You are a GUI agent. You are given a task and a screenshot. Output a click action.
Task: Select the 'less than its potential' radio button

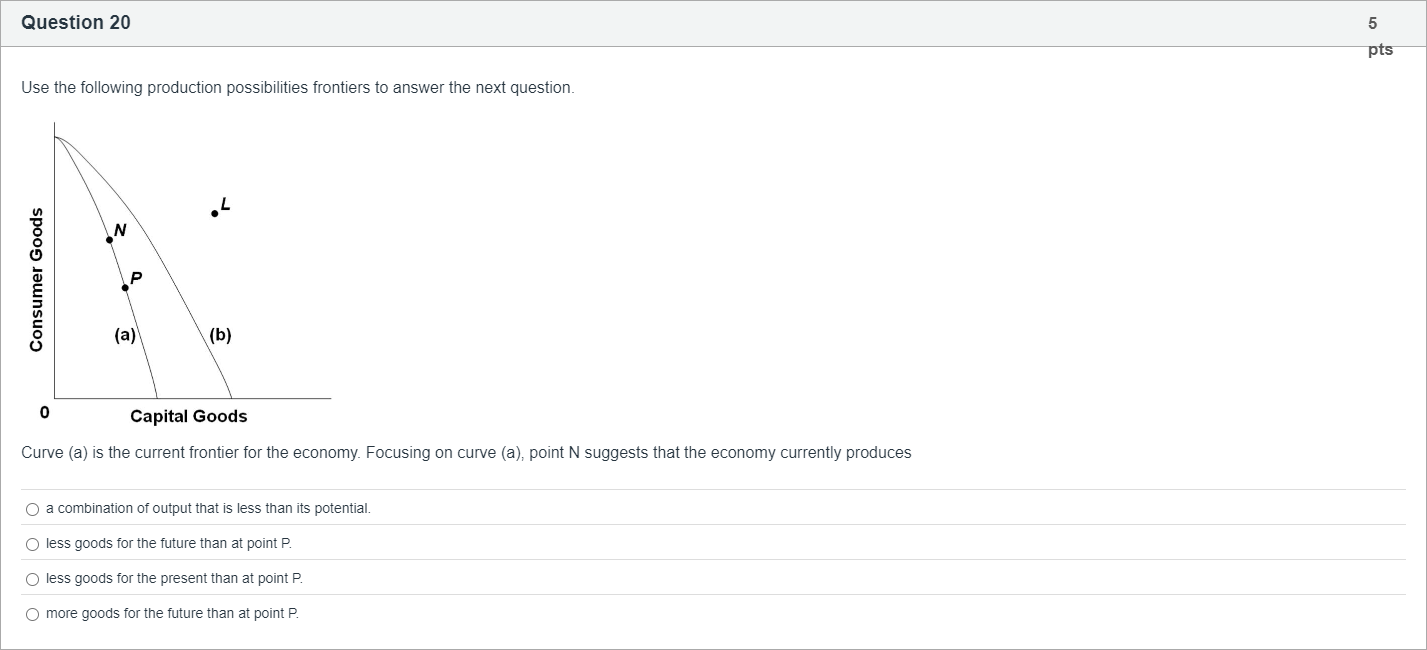33,509
